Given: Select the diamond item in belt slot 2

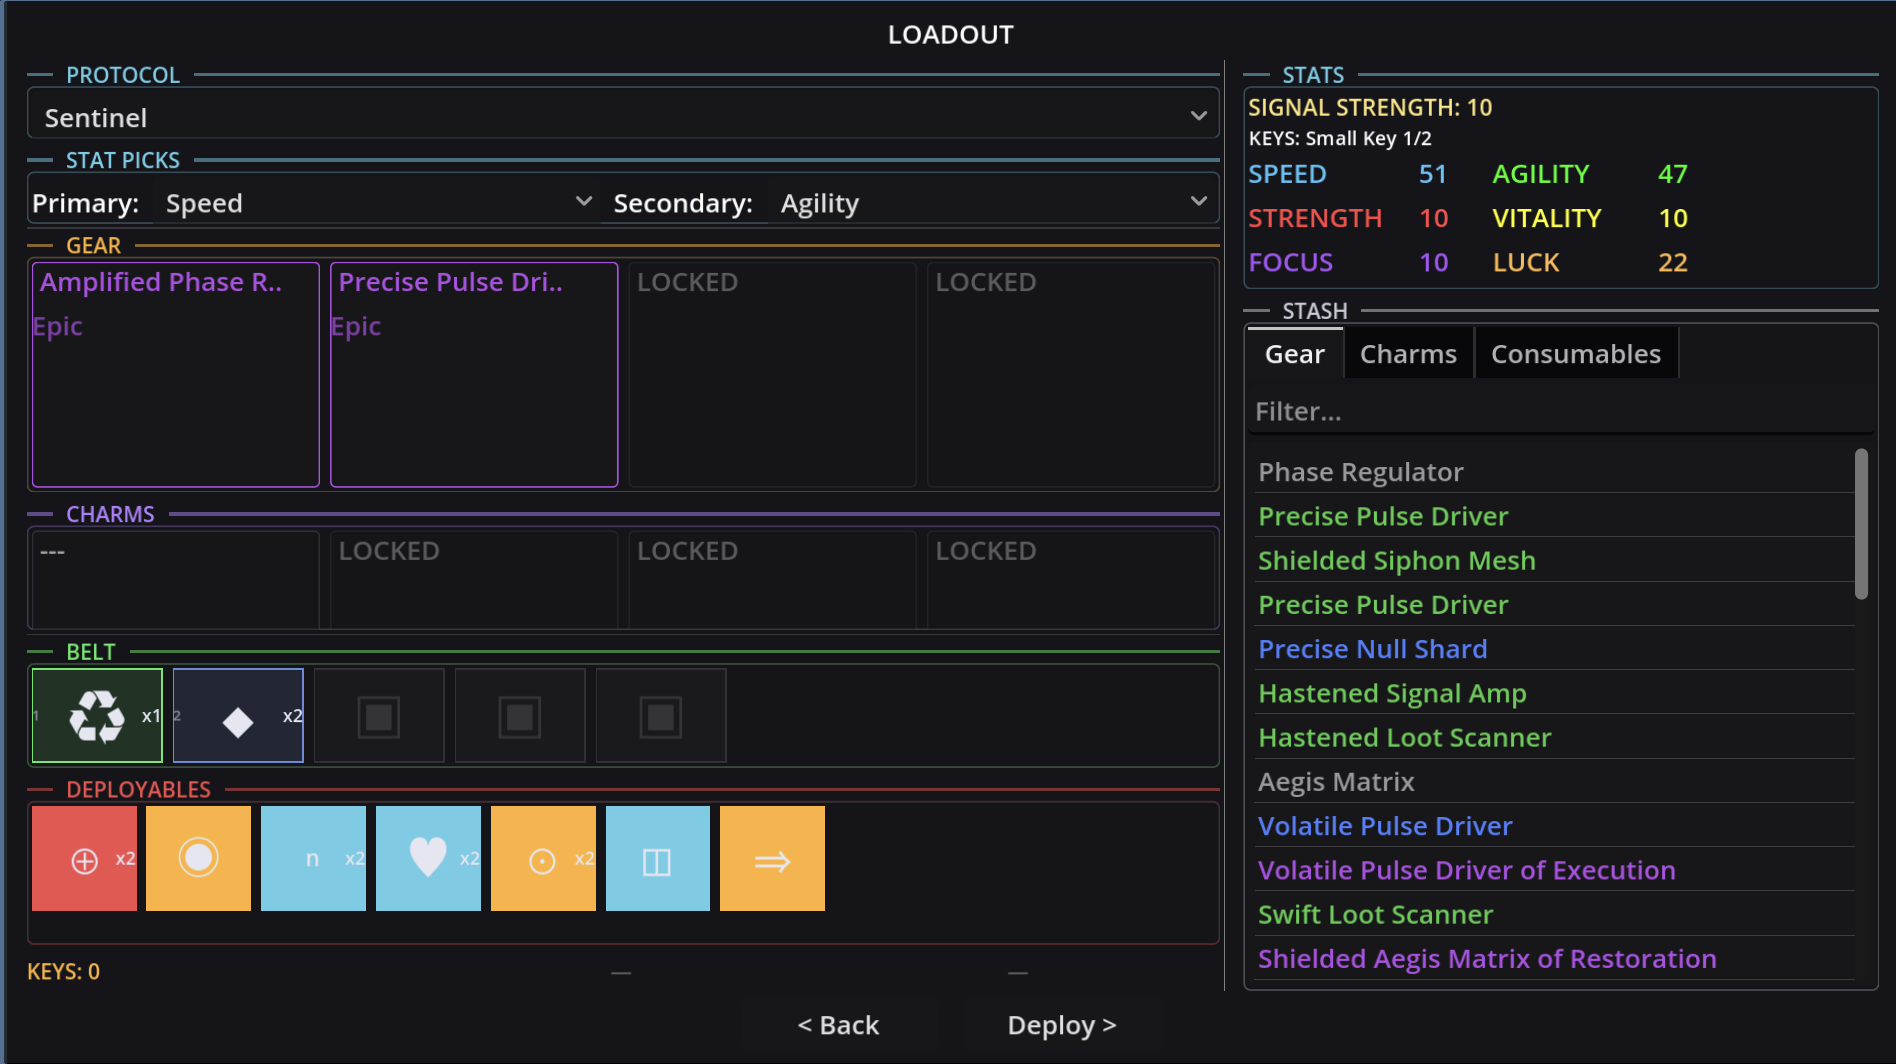Looking at the screenshot, I should pyautogui.click(x=237, y=715).
